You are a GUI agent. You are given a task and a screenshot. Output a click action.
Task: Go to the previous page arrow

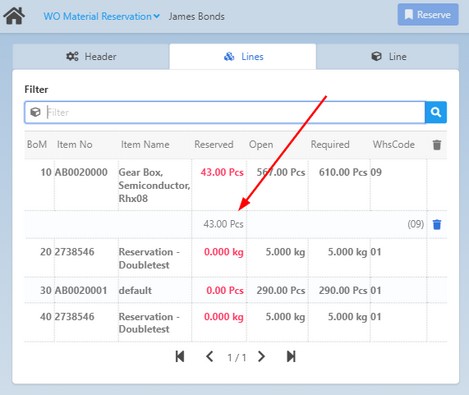click(209, 357)
